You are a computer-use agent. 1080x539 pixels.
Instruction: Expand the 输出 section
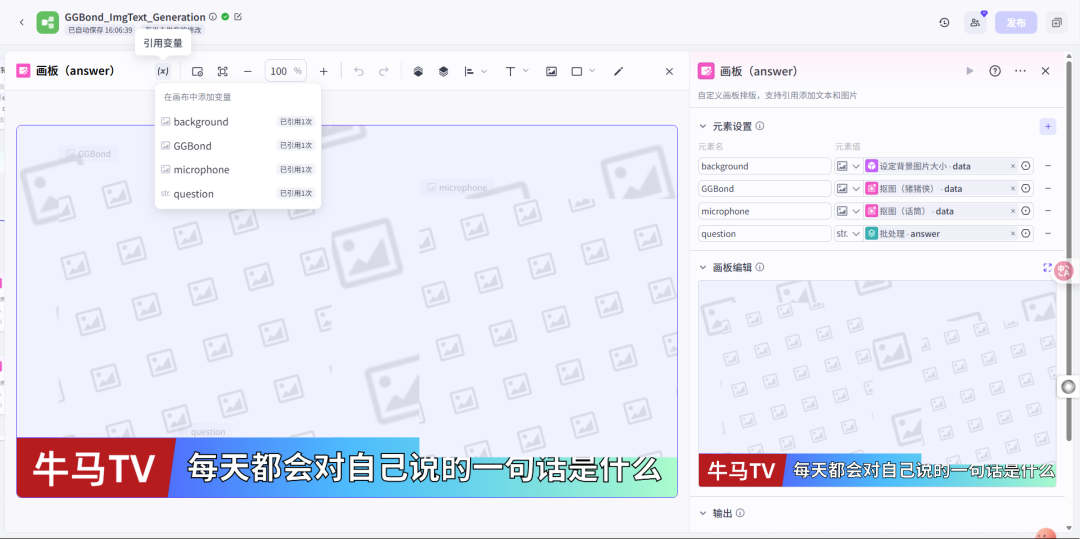(703, 513)
